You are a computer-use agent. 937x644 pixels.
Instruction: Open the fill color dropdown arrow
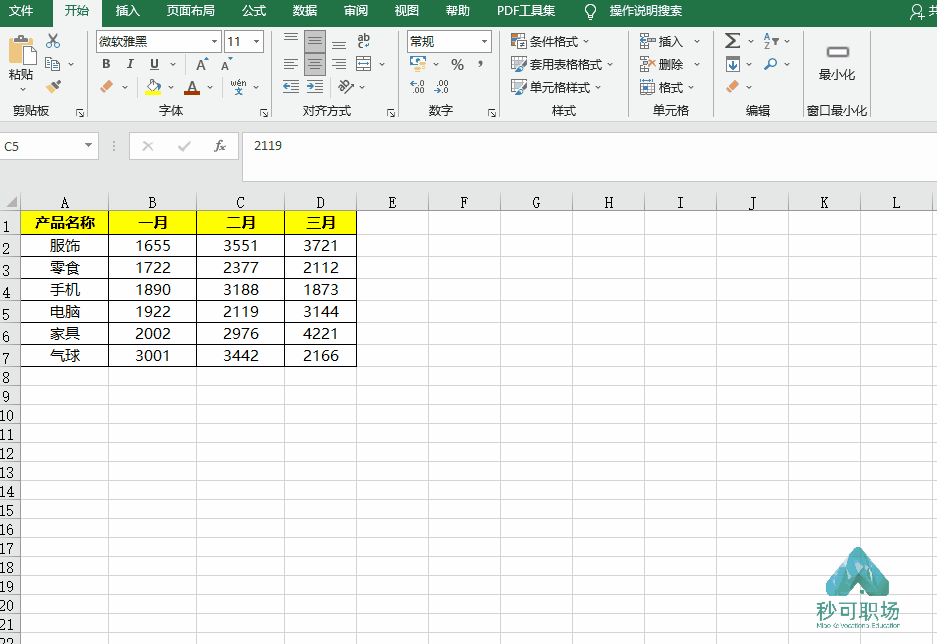pyautogui.click(x=171, y=87)
